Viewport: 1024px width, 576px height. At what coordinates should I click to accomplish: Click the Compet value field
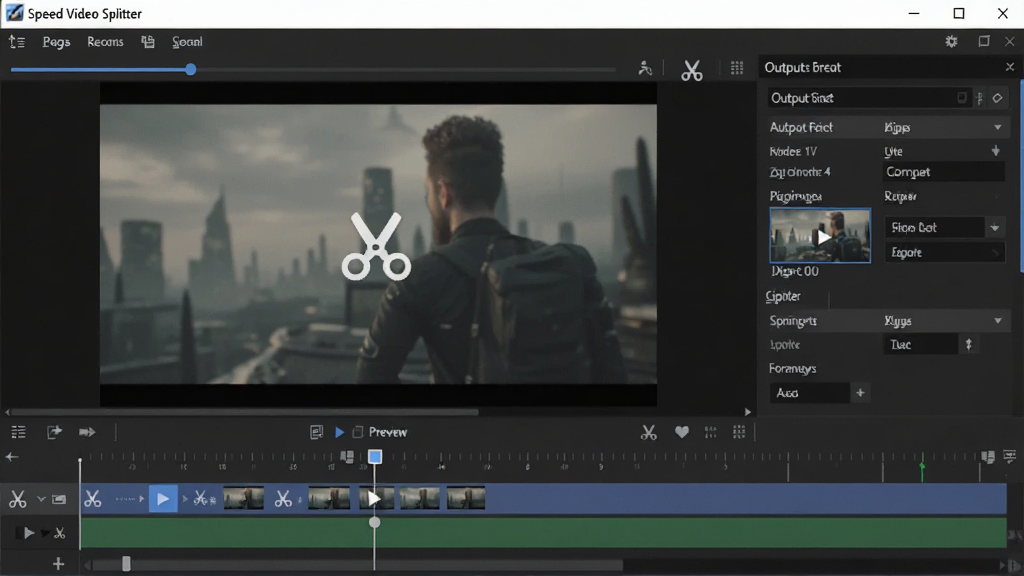(x=943, y=172)
